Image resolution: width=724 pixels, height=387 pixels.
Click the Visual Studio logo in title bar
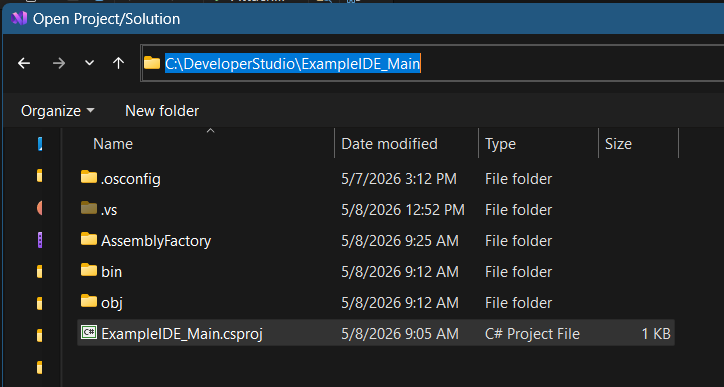click(19, 18)
